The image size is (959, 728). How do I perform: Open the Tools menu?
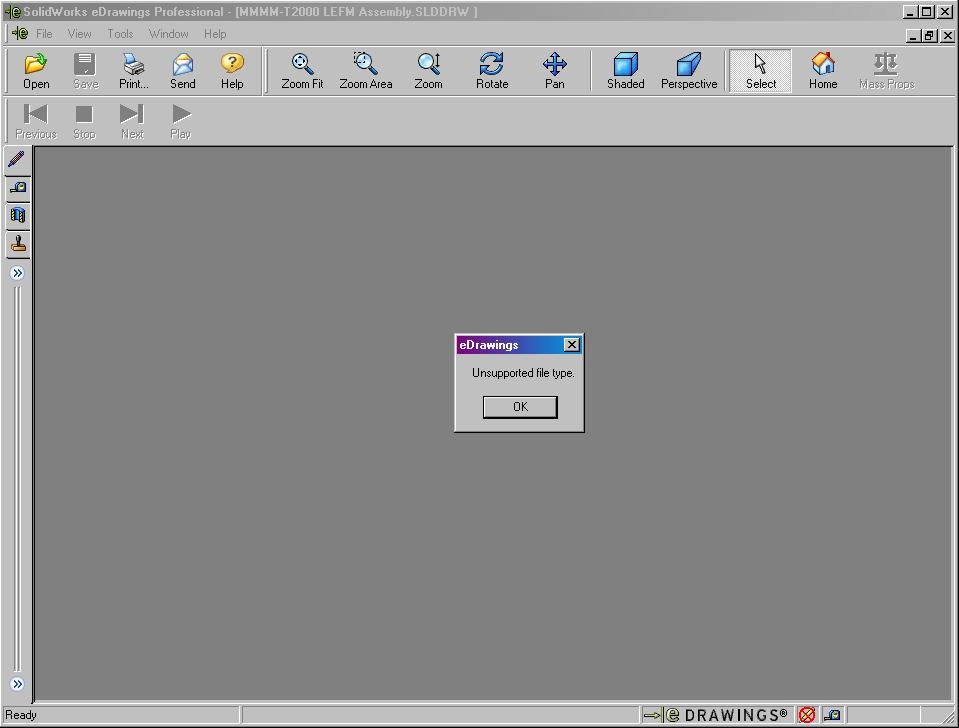[120, 34]
